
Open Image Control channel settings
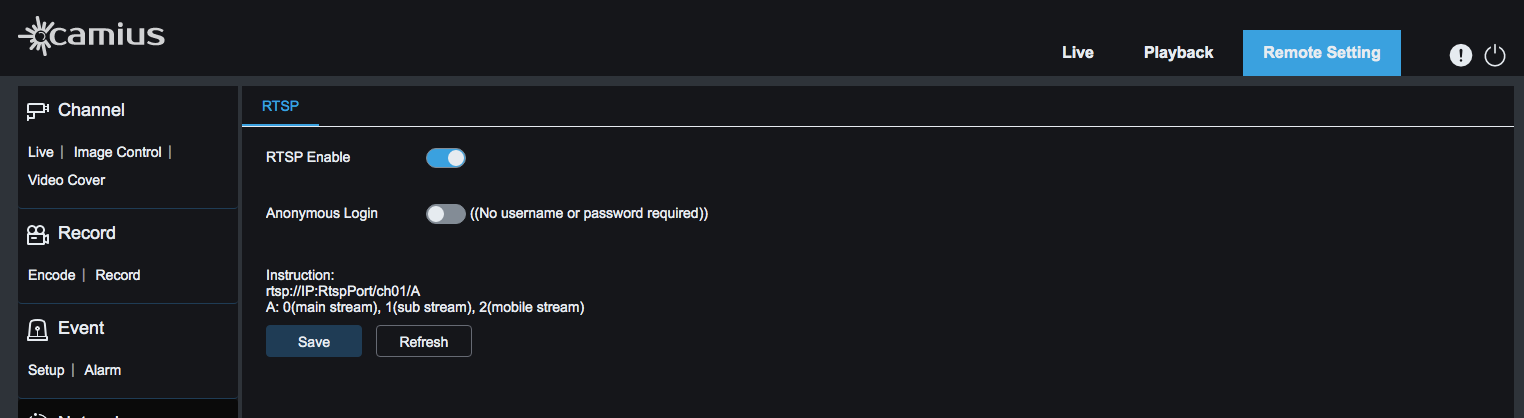pyautogui.click(x=117, y=152)
